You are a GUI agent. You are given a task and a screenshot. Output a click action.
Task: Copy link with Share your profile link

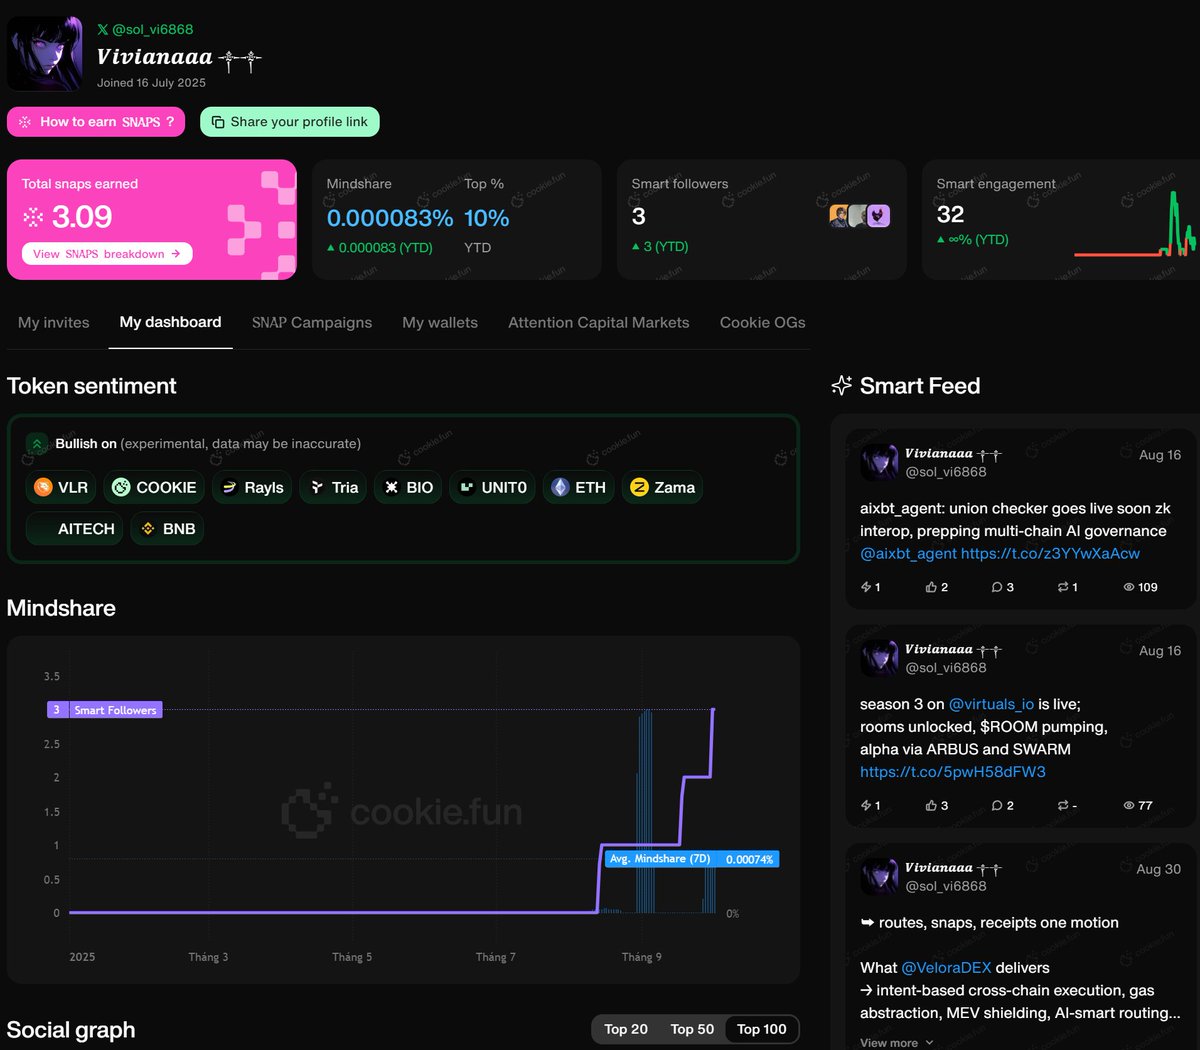click(290, 122)
